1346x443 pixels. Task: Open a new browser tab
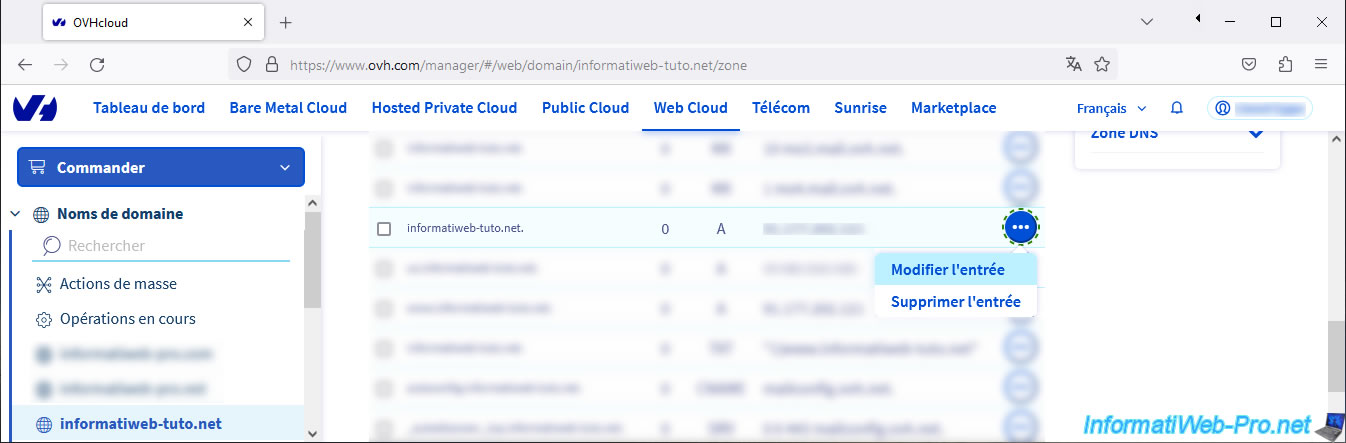[285, 22]
